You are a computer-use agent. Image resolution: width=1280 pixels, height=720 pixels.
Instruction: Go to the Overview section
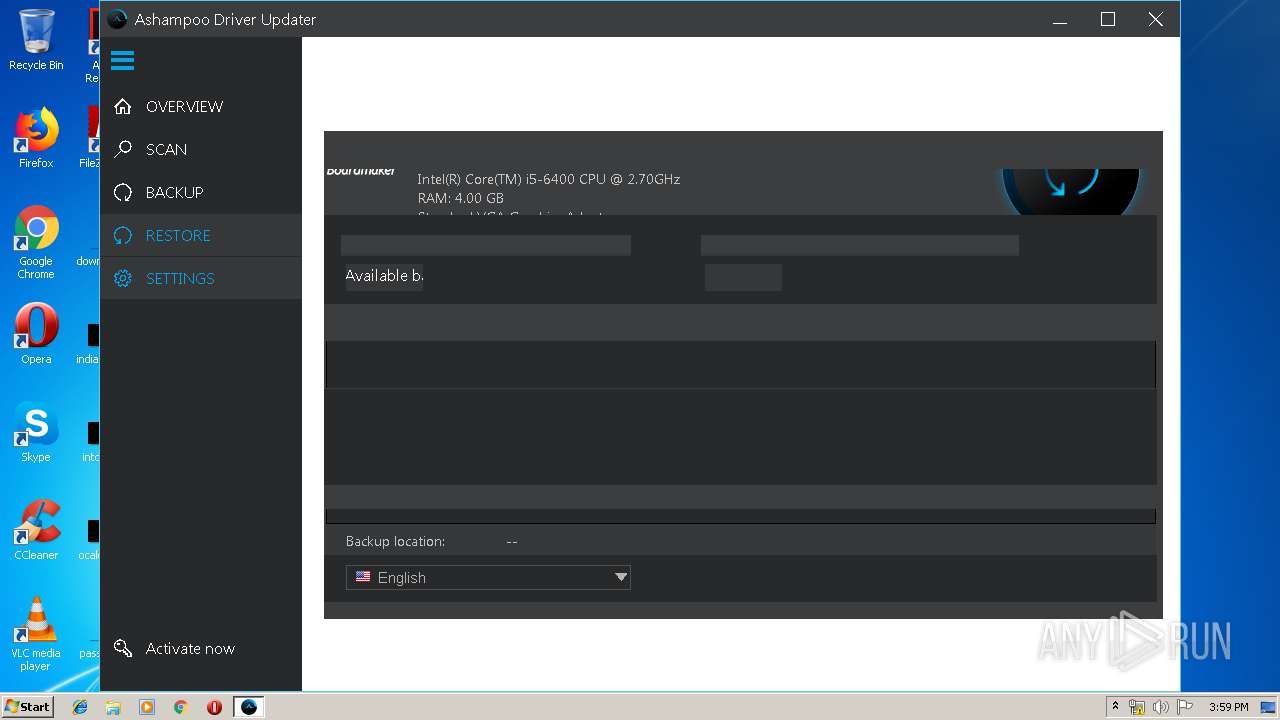point(200,106)
